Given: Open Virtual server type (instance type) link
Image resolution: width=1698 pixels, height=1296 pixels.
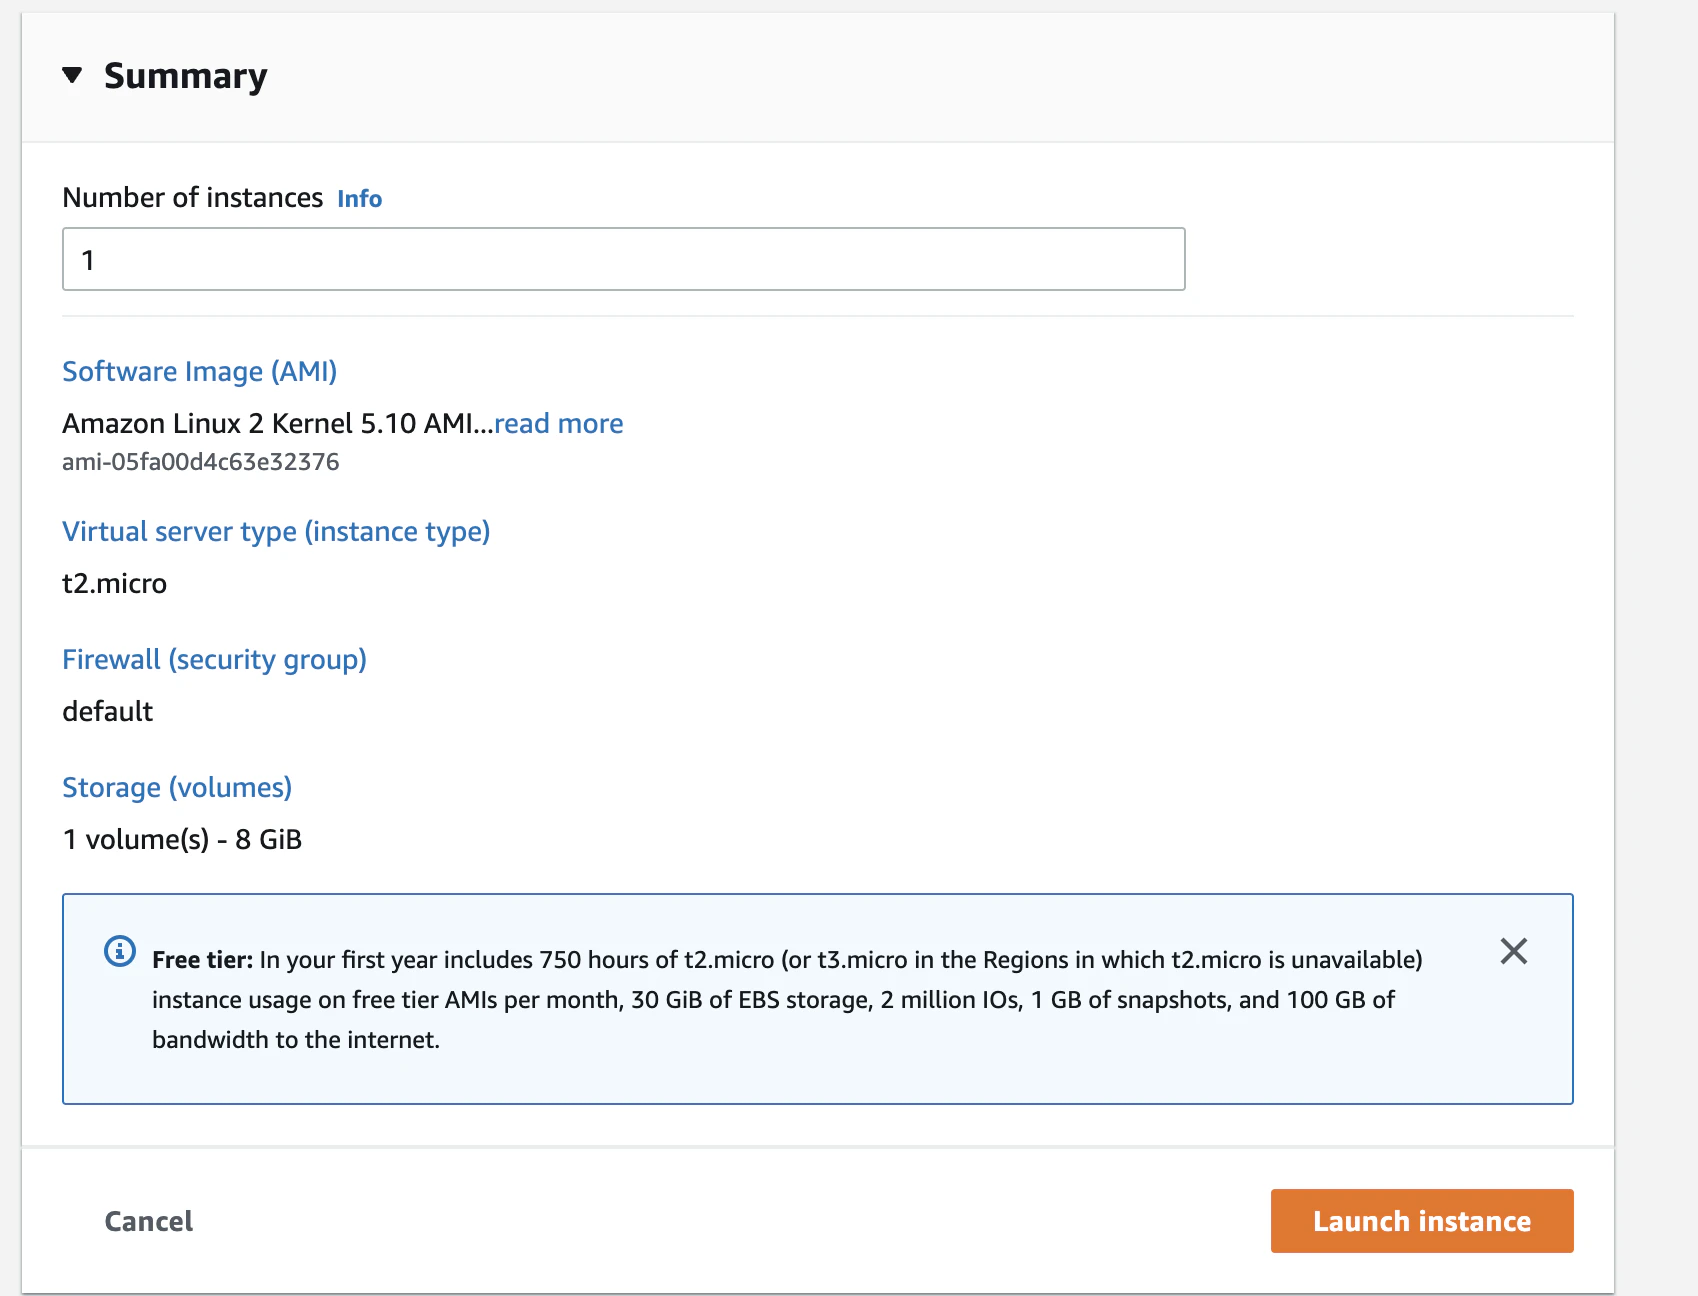Looking at the screenshot, I should click(276, 531).
